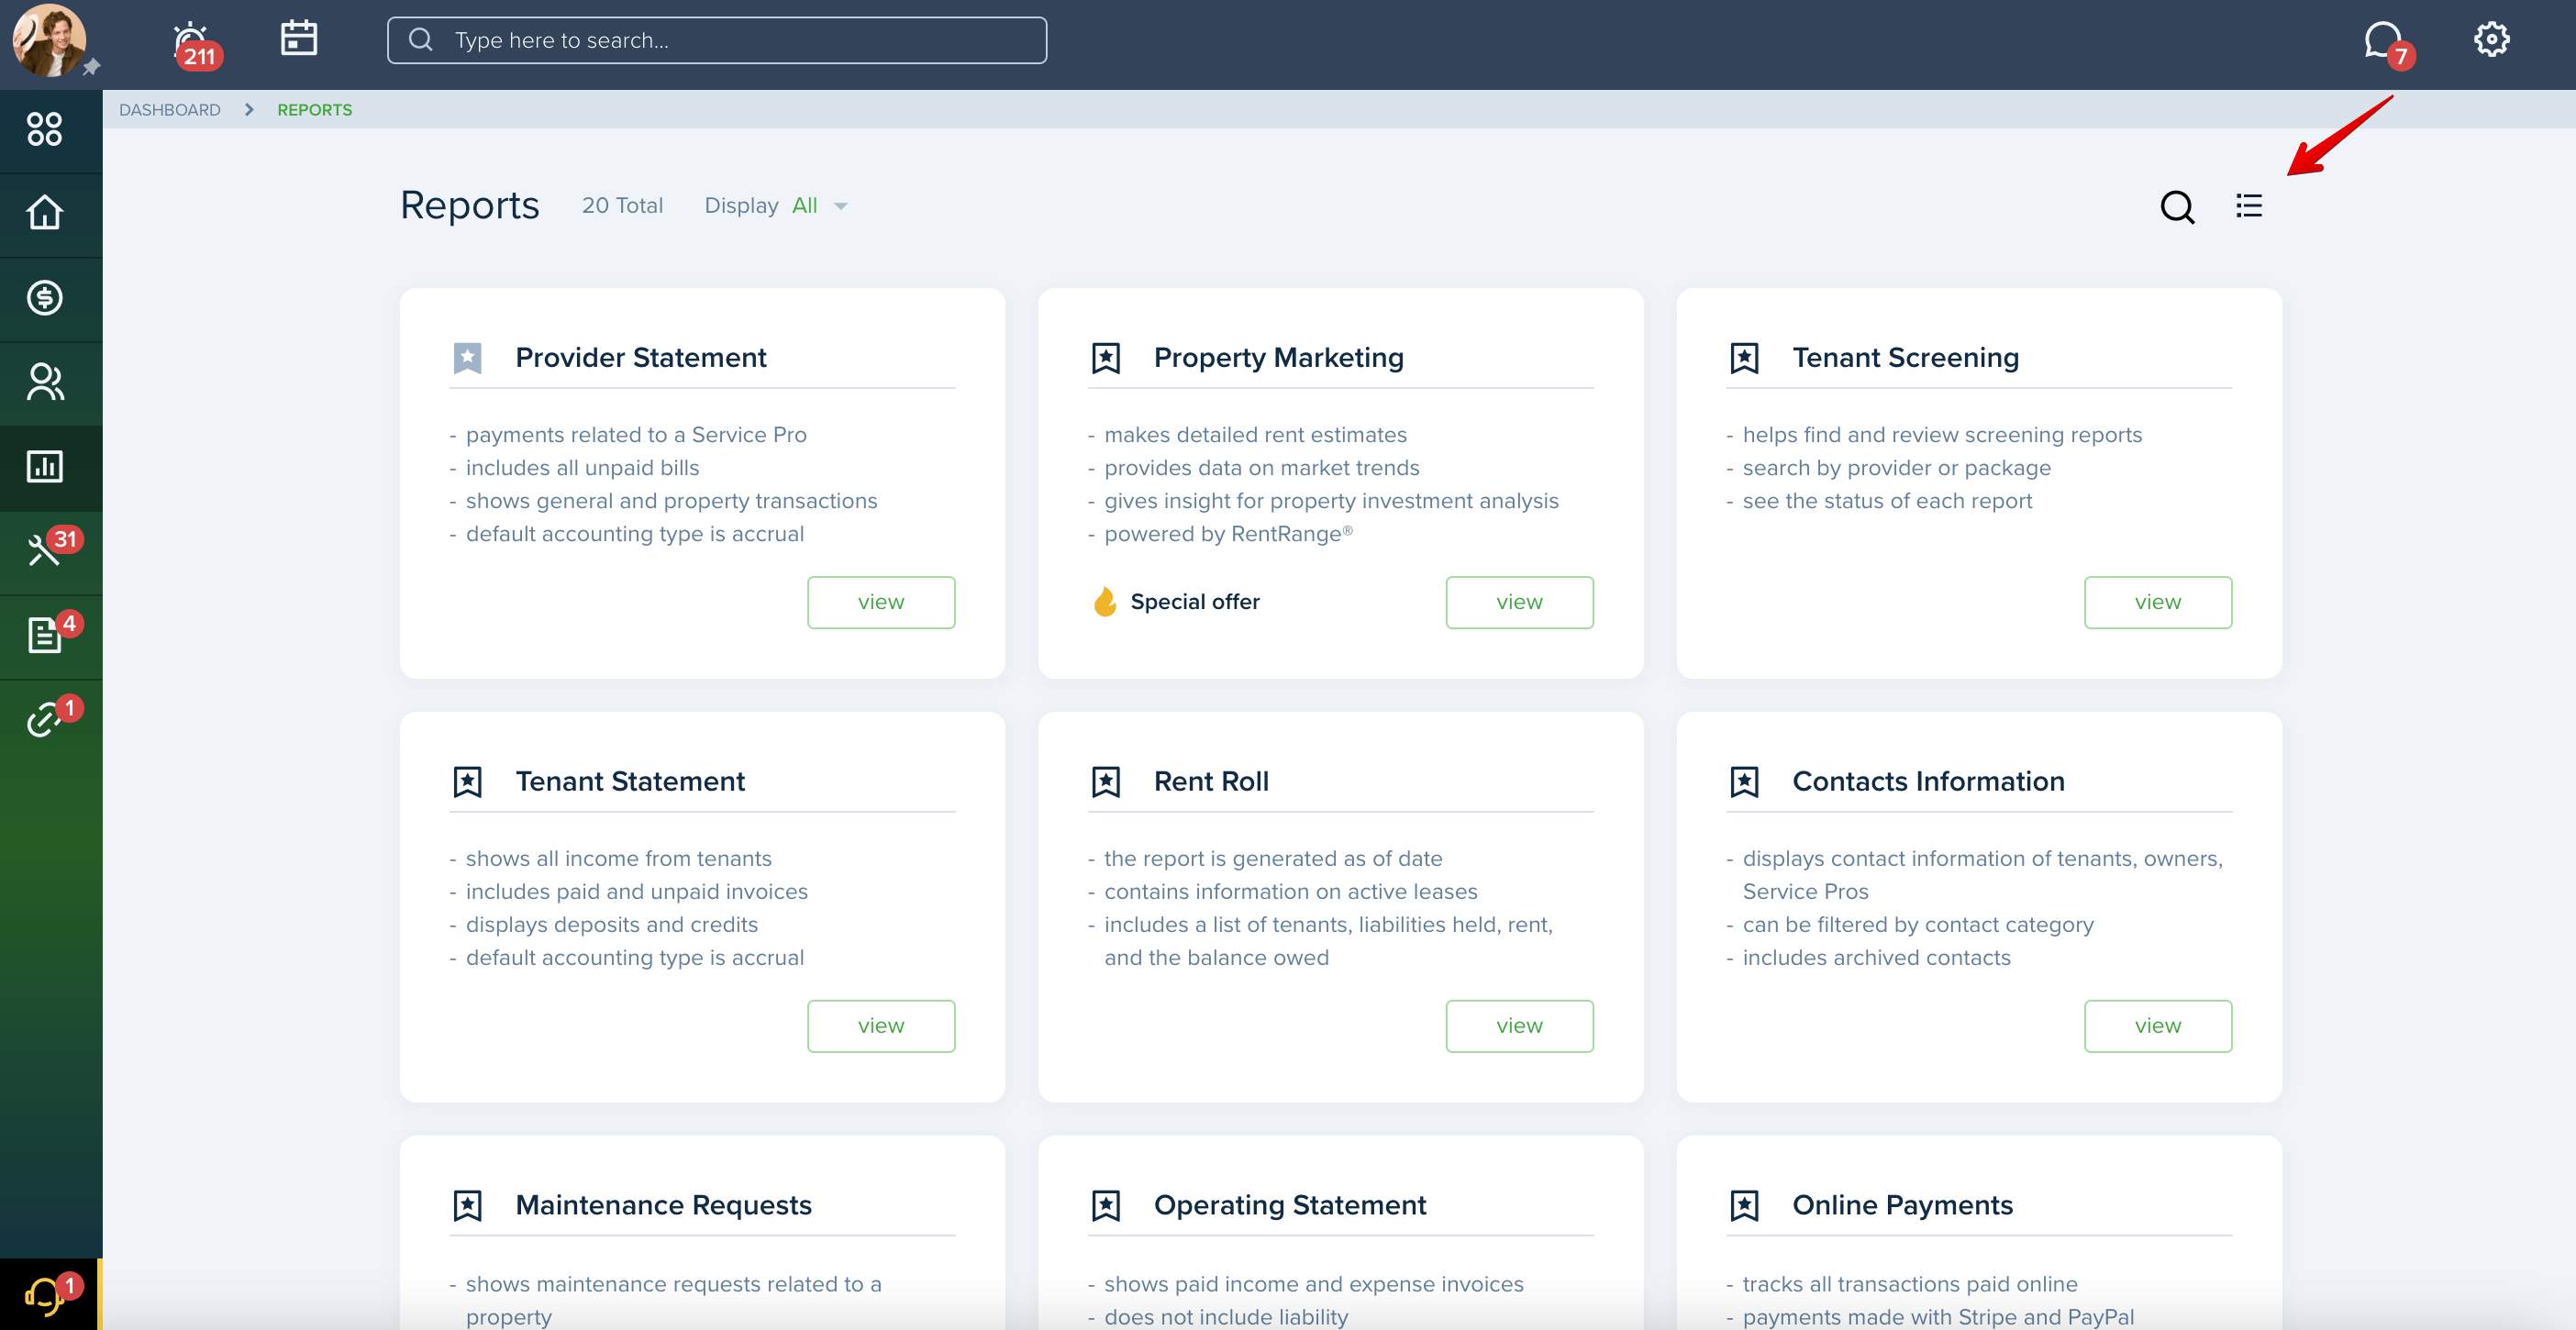Open the Properties home icon in sidebar

(x=44, y=213)
